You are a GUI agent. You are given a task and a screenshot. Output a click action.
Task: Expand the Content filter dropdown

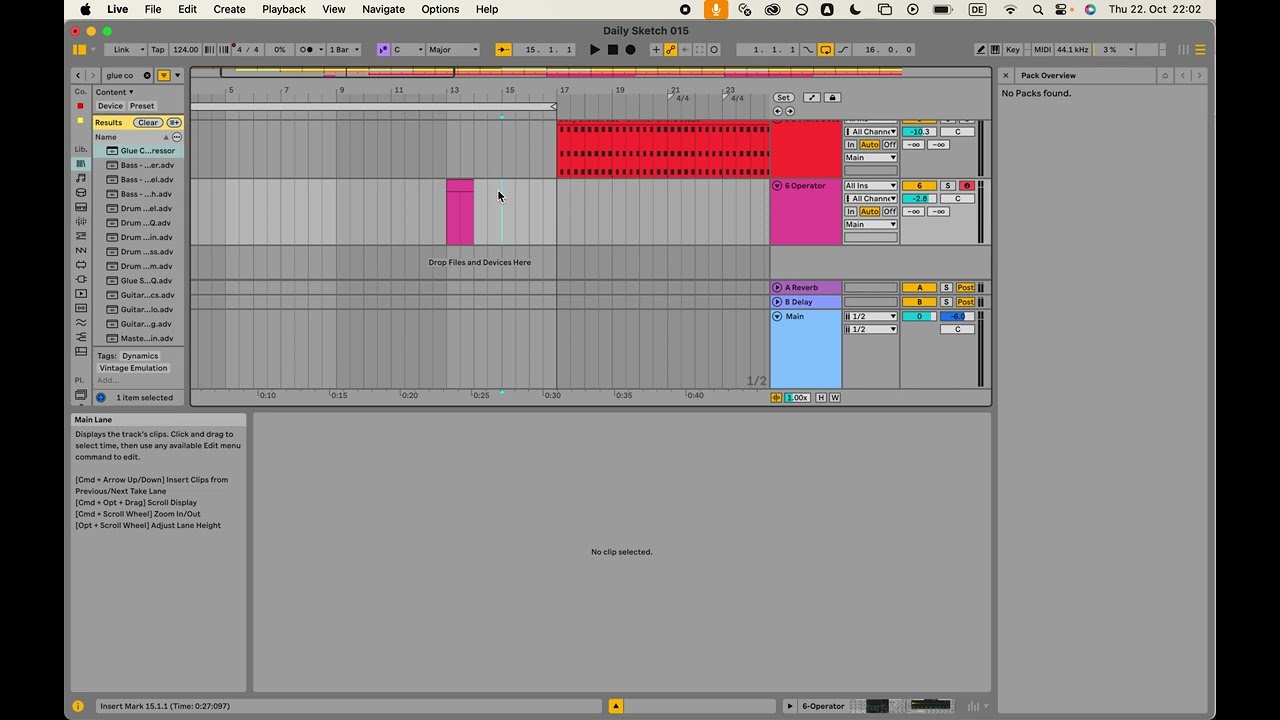[114, 92]
